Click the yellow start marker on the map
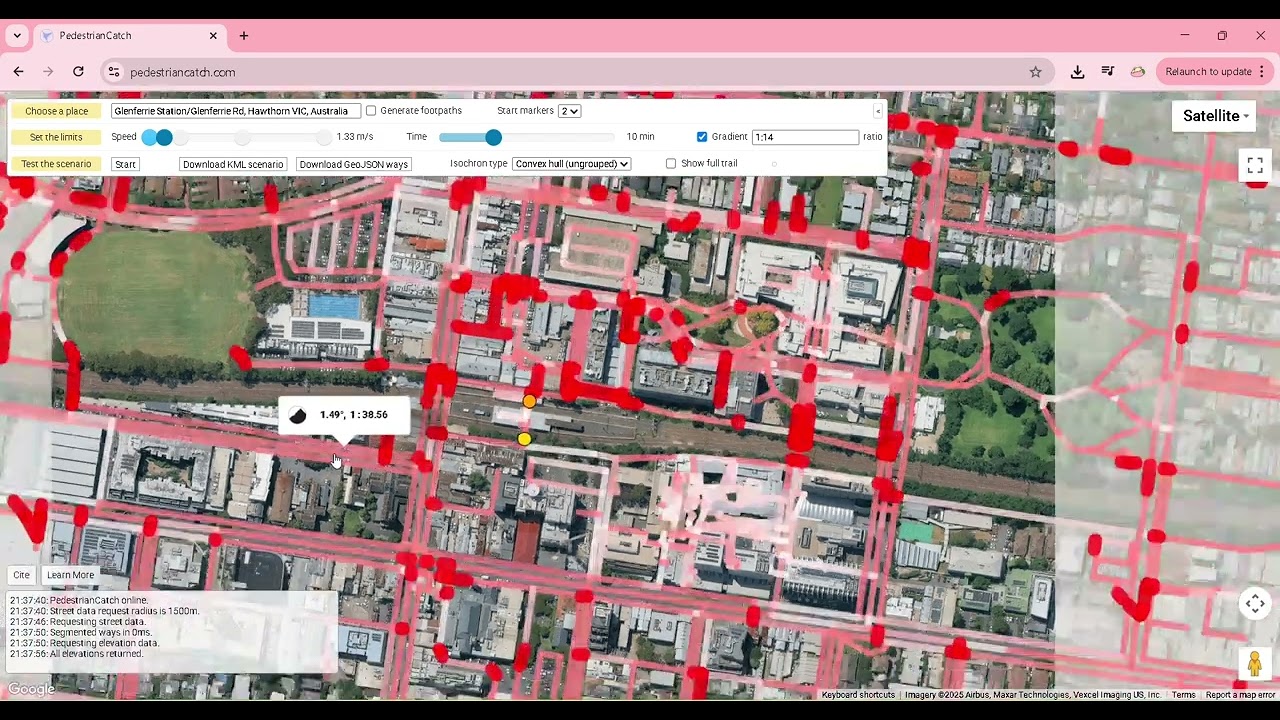Viewport: 1280px width, 720px height. point(524,439)
